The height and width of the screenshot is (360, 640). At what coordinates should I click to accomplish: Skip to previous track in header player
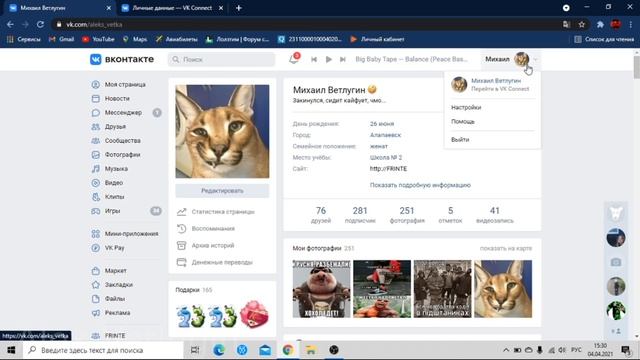[x=314, y=59]
